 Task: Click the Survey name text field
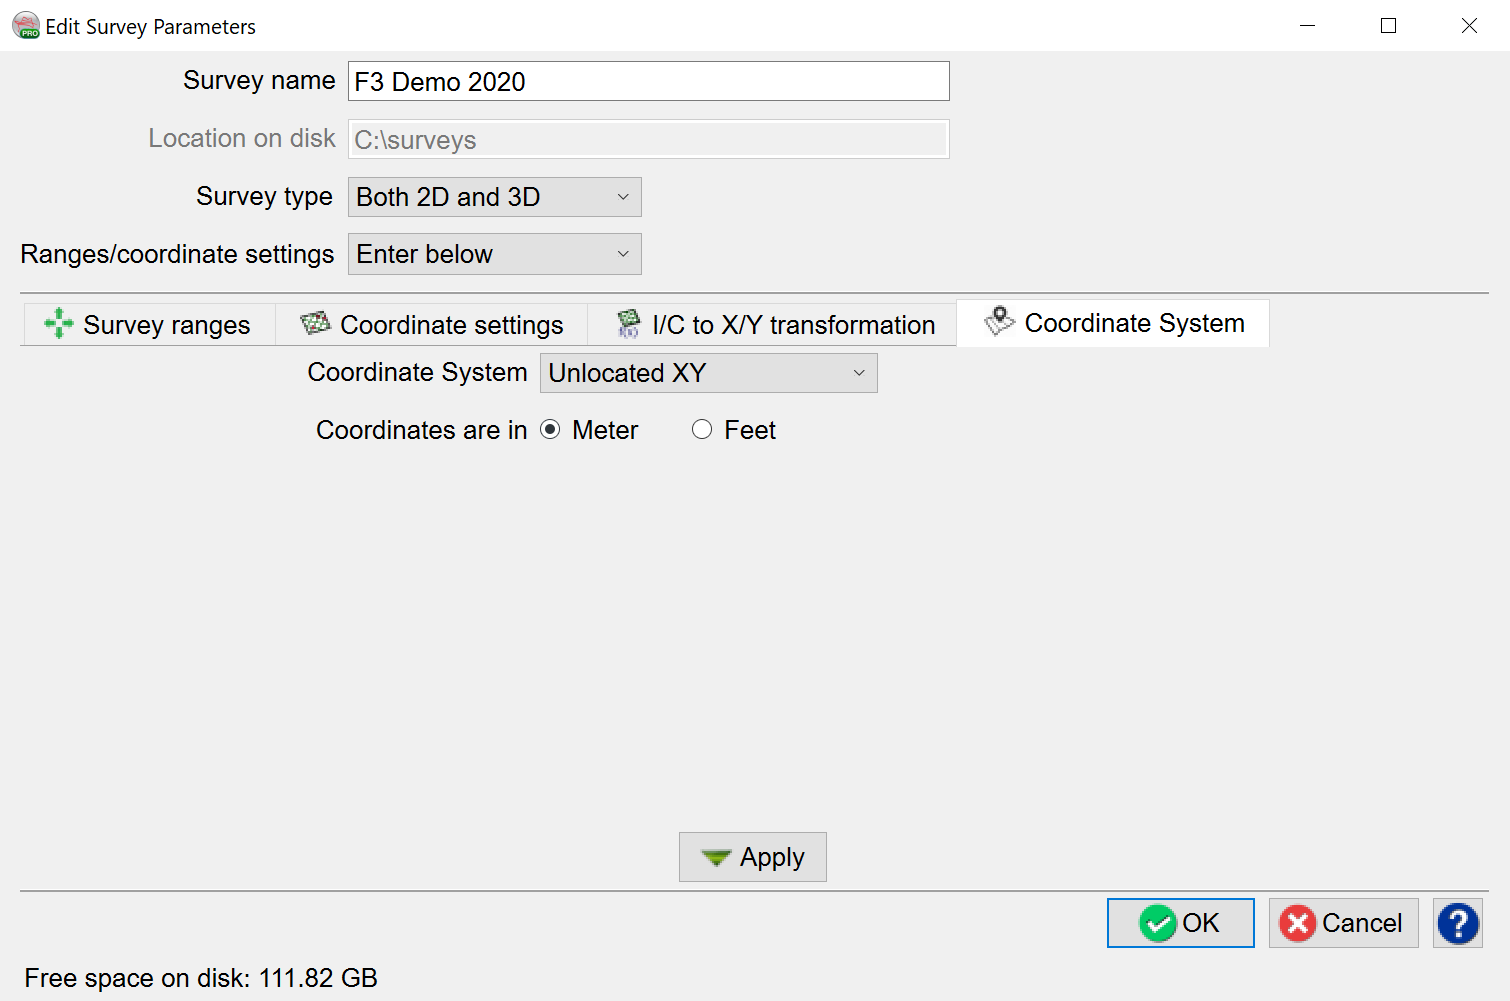tap(648, 82)
